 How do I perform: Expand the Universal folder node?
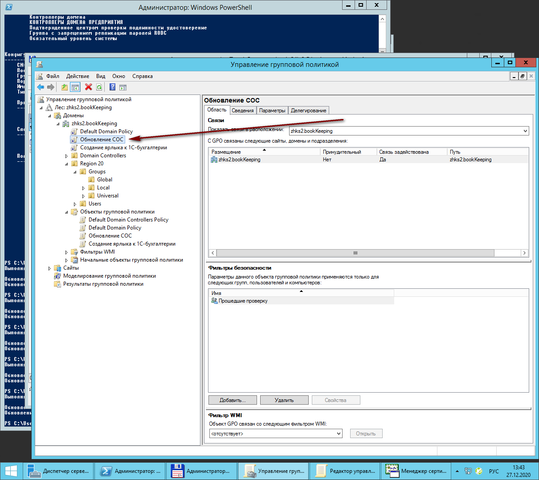click(84, 196)
